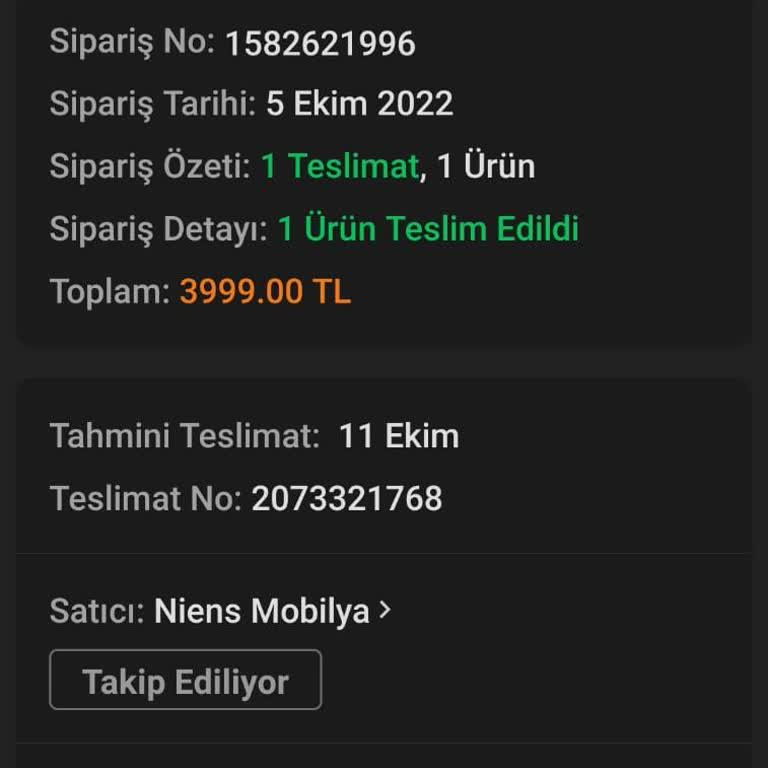Click the orange total 3999.00 TL

pos(265,292)
